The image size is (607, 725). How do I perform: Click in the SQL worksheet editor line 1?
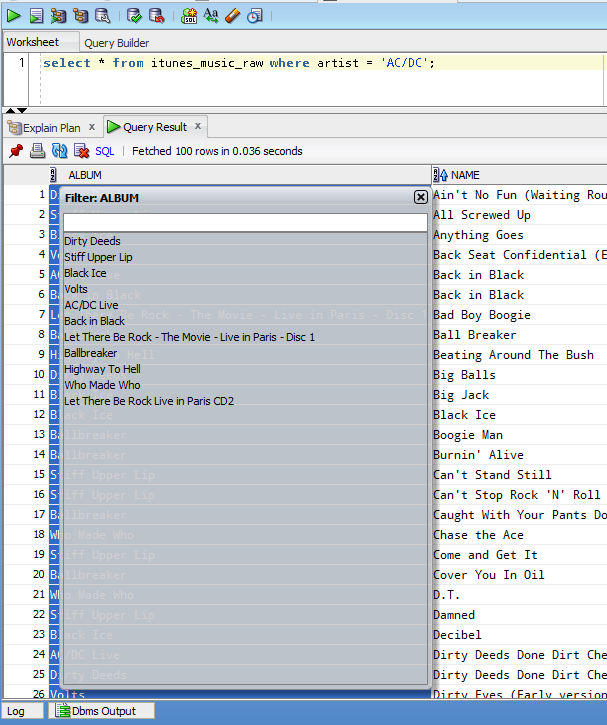click(x=323, y=63)
